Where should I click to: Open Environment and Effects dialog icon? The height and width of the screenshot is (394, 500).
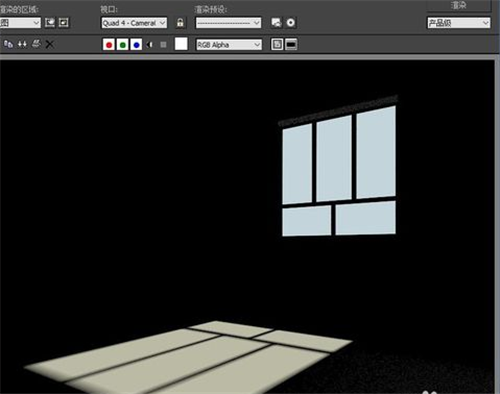pos(291,23)
